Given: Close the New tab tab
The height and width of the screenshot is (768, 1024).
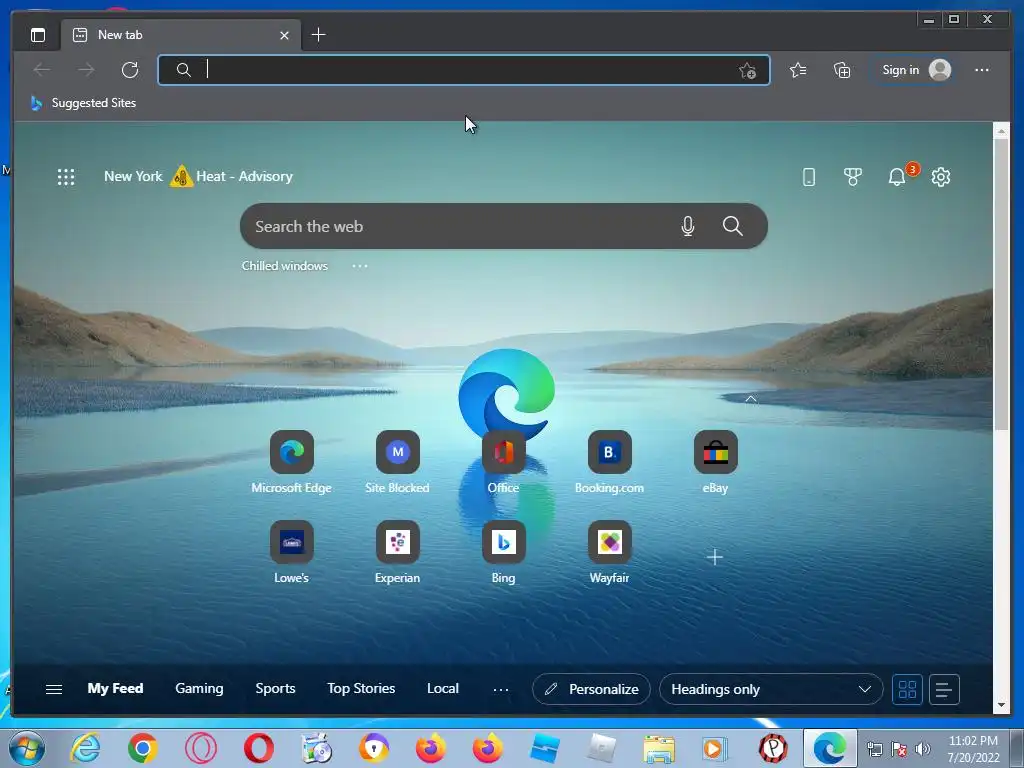Looking at the screenshot, I should [284, 35].
